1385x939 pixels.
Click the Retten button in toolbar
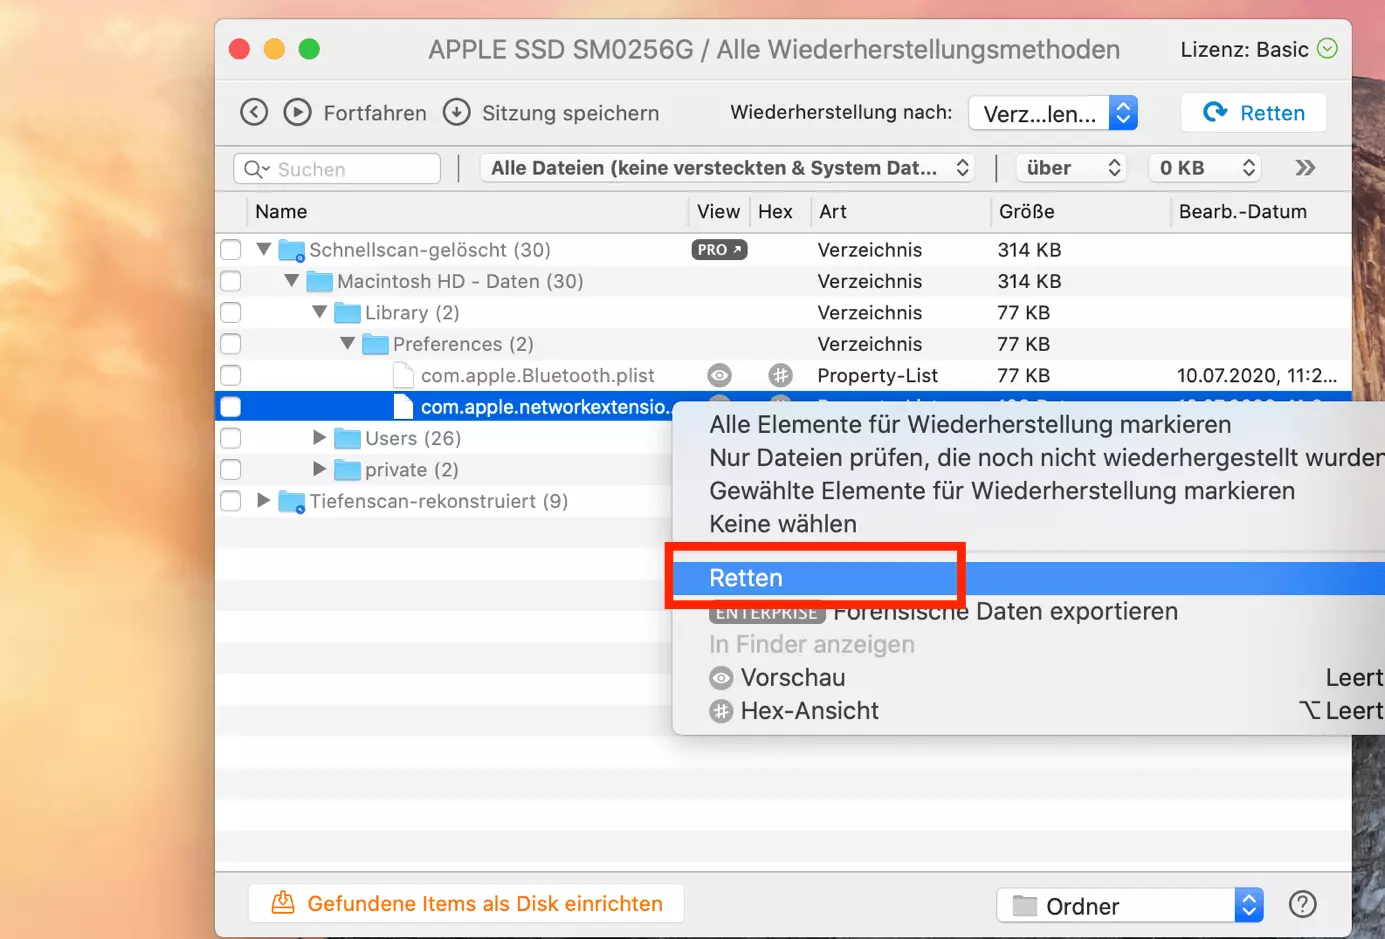[1254, 113]
